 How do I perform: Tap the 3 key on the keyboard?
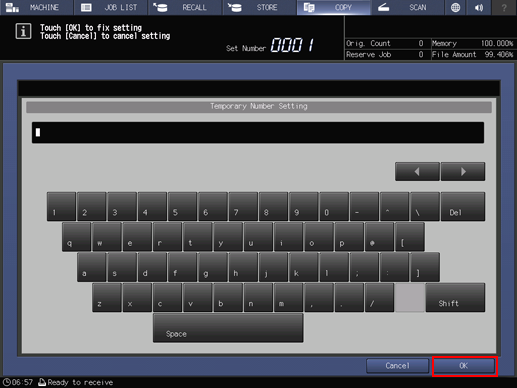coord(122,206)
